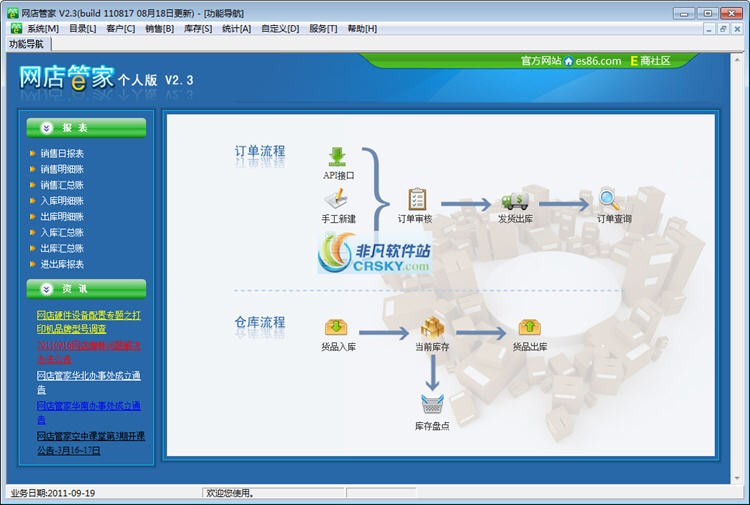The width and height of the screenshot is (750, 505).
Task: Click the vertical scrollbar up arrow
Action: coord(737,58)
